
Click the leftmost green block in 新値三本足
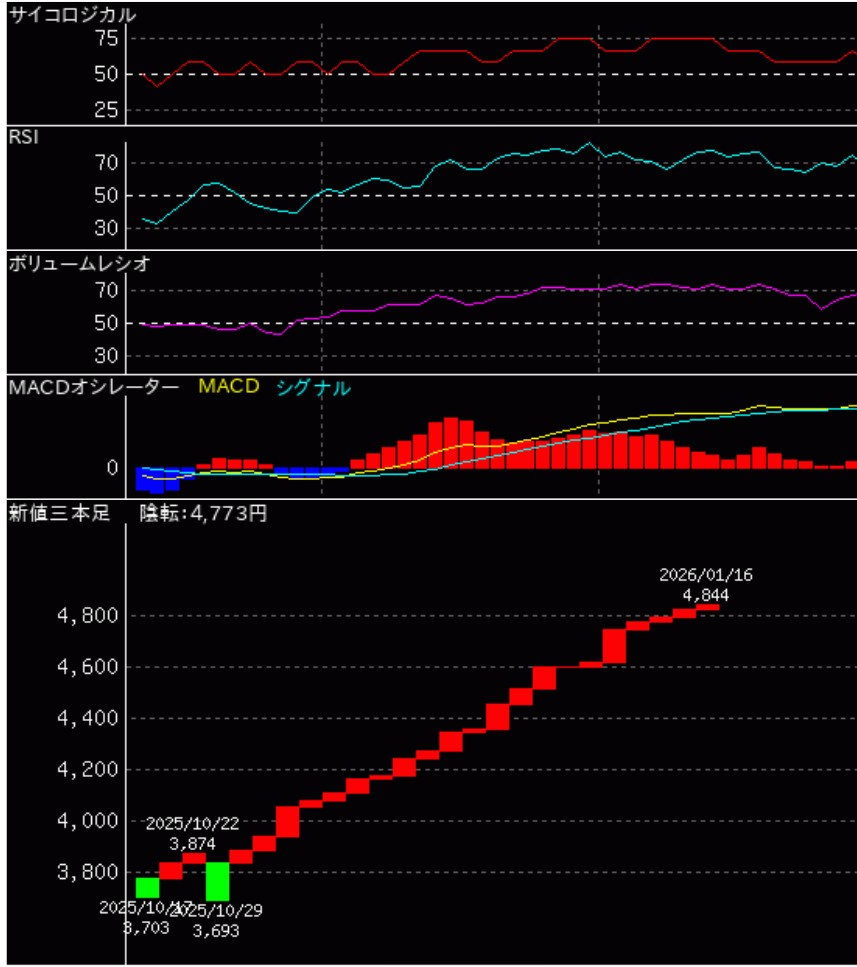pyautogui.click(x=147, y=887)
